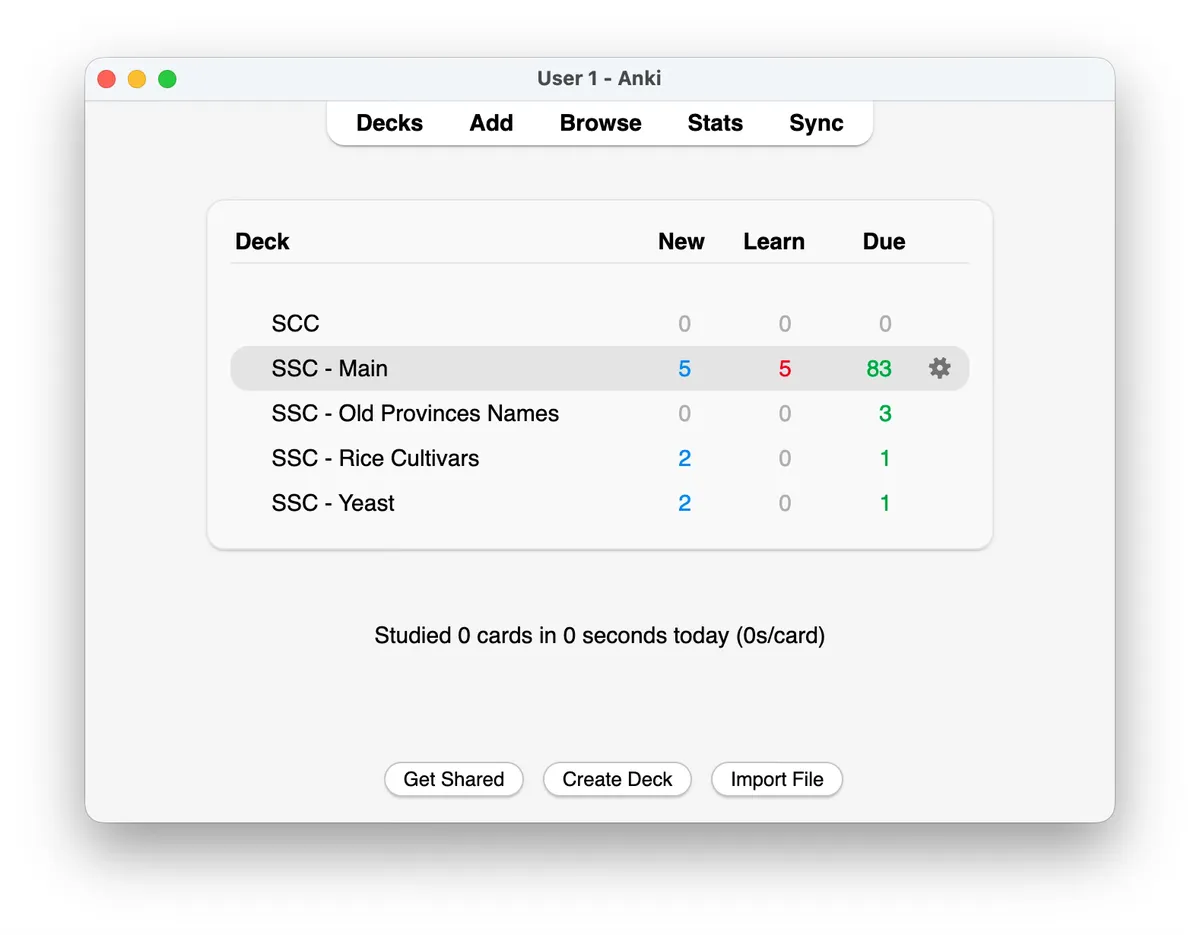Screen dimensions: 1200x935
Task: Sync the collection with AnkiWeb
Action: coord(816,123)
